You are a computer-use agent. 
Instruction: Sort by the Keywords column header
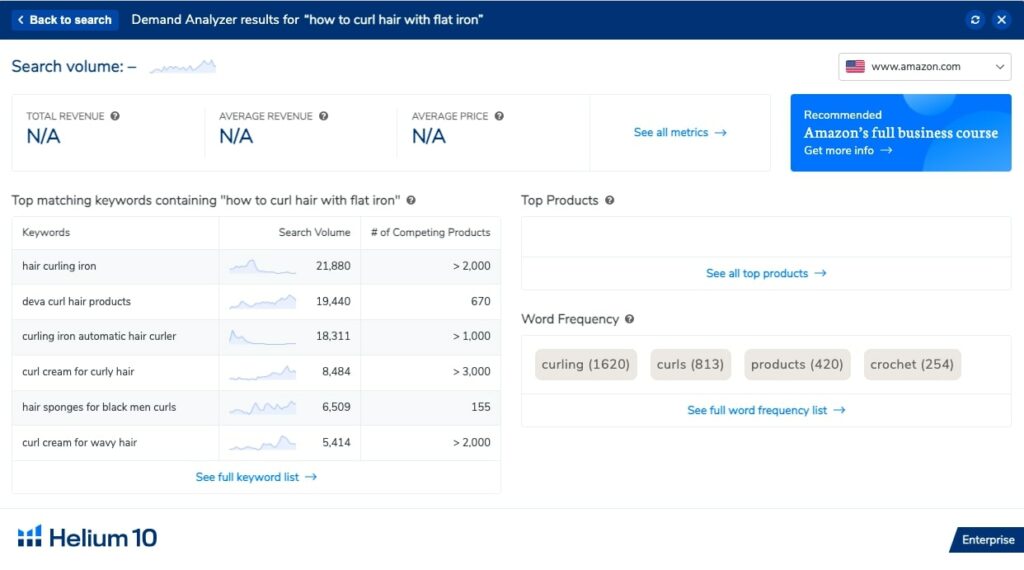coord(46,232)
